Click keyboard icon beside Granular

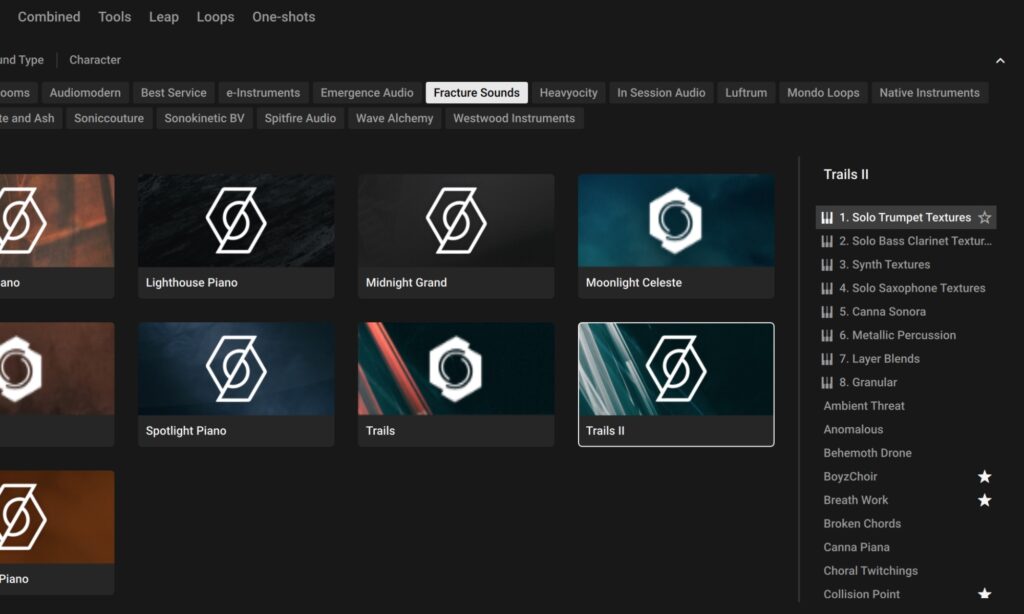tap(827, 382)
